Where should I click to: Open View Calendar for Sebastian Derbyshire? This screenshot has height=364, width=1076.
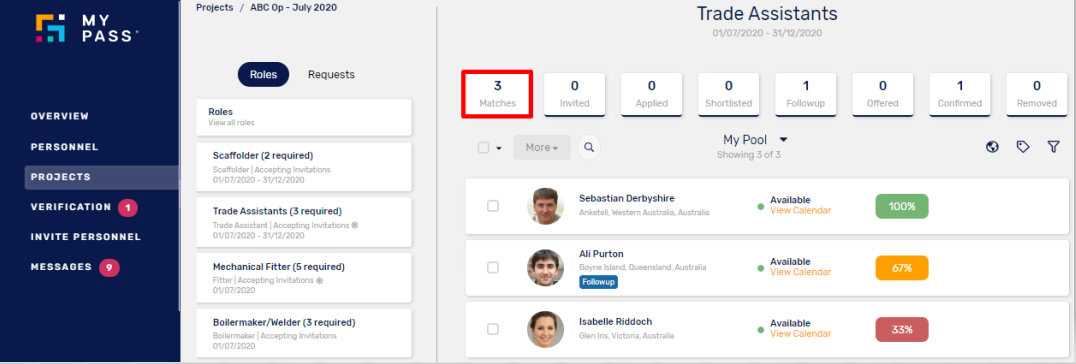click(x=800, y=211)
